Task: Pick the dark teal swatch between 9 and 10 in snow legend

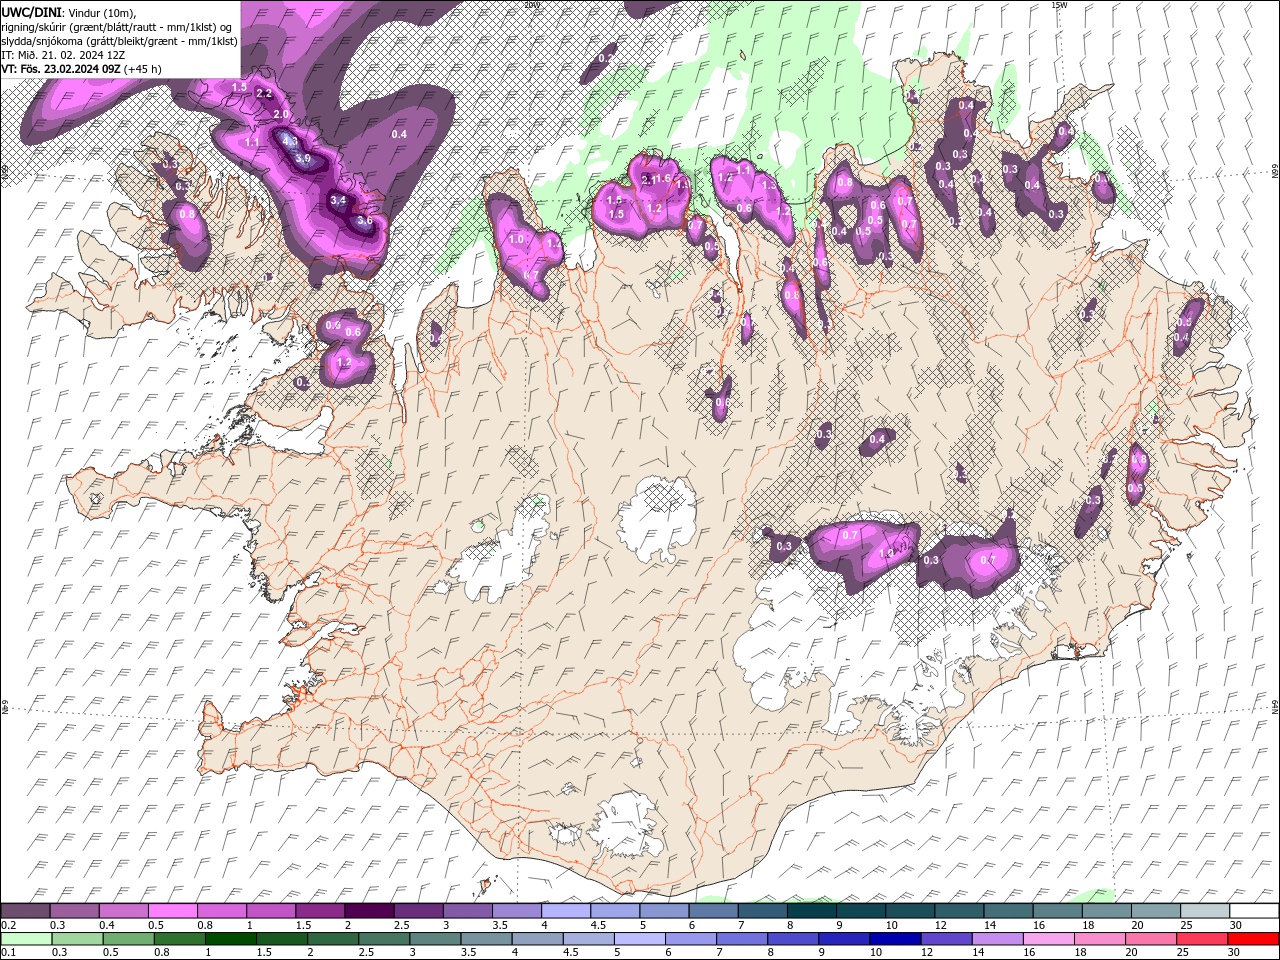Action: click(861, 911)
